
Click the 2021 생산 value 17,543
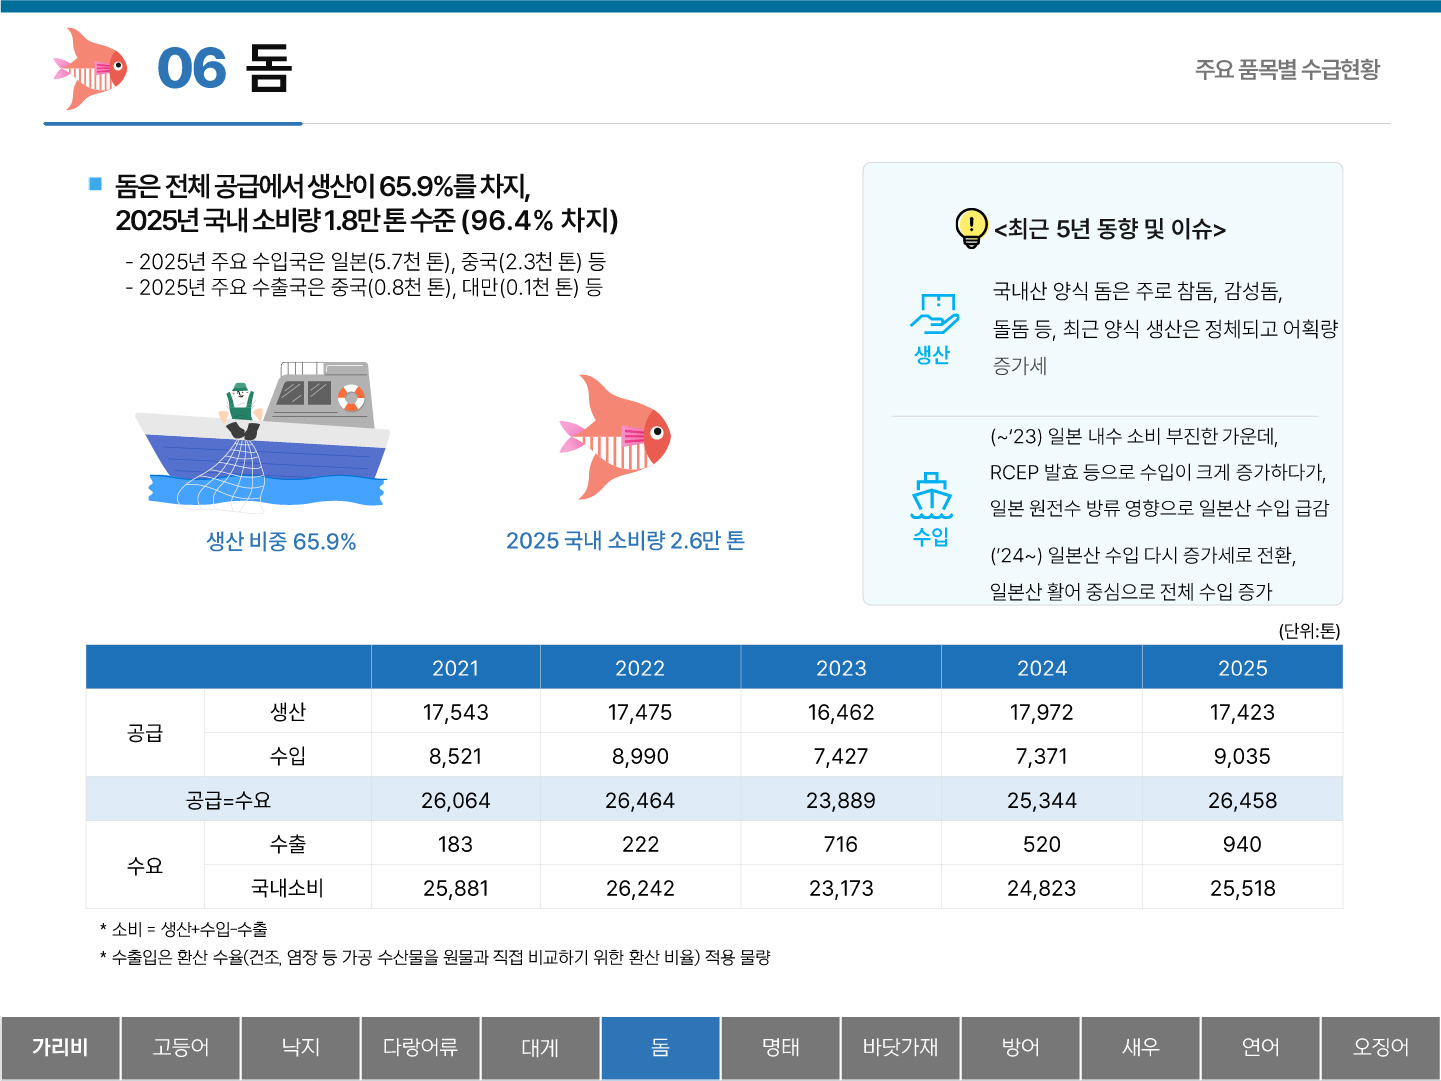455,712
